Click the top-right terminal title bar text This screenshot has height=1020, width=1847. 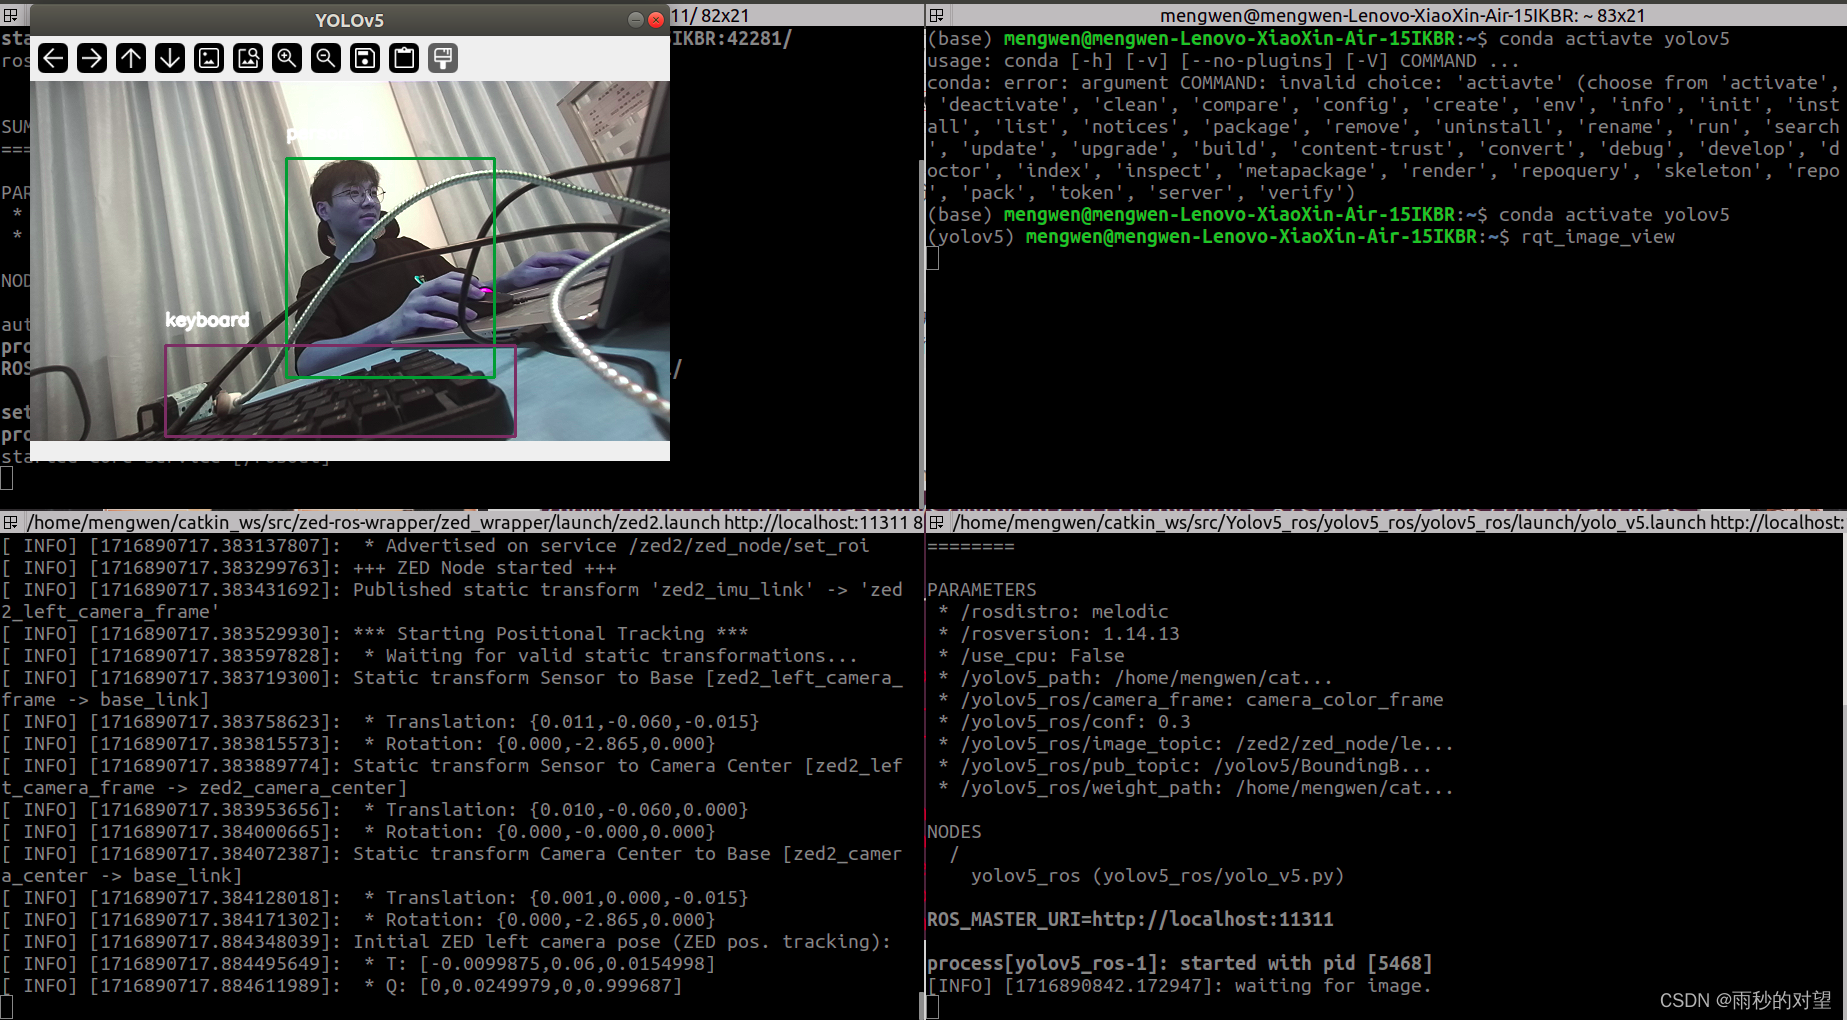[x=1402, y=15]
